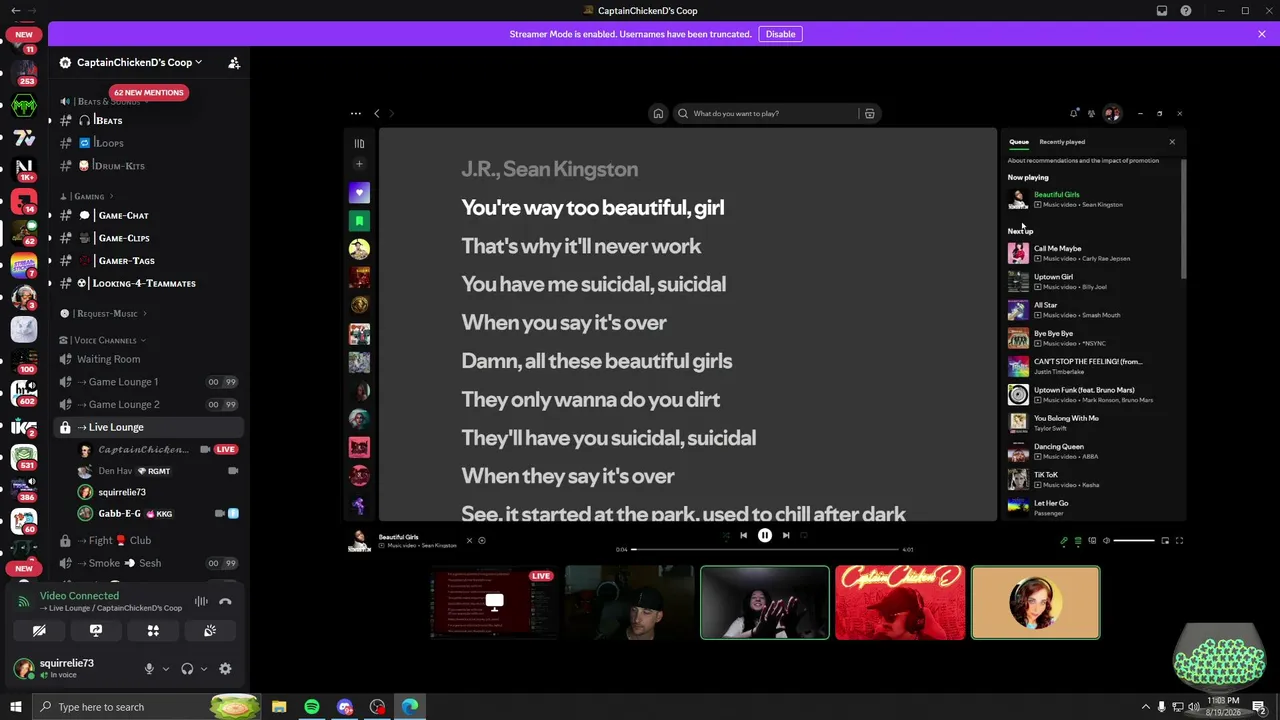The image size is (1280, 720).
Task: Mute the Discord microphone
Action: (149, 669)
